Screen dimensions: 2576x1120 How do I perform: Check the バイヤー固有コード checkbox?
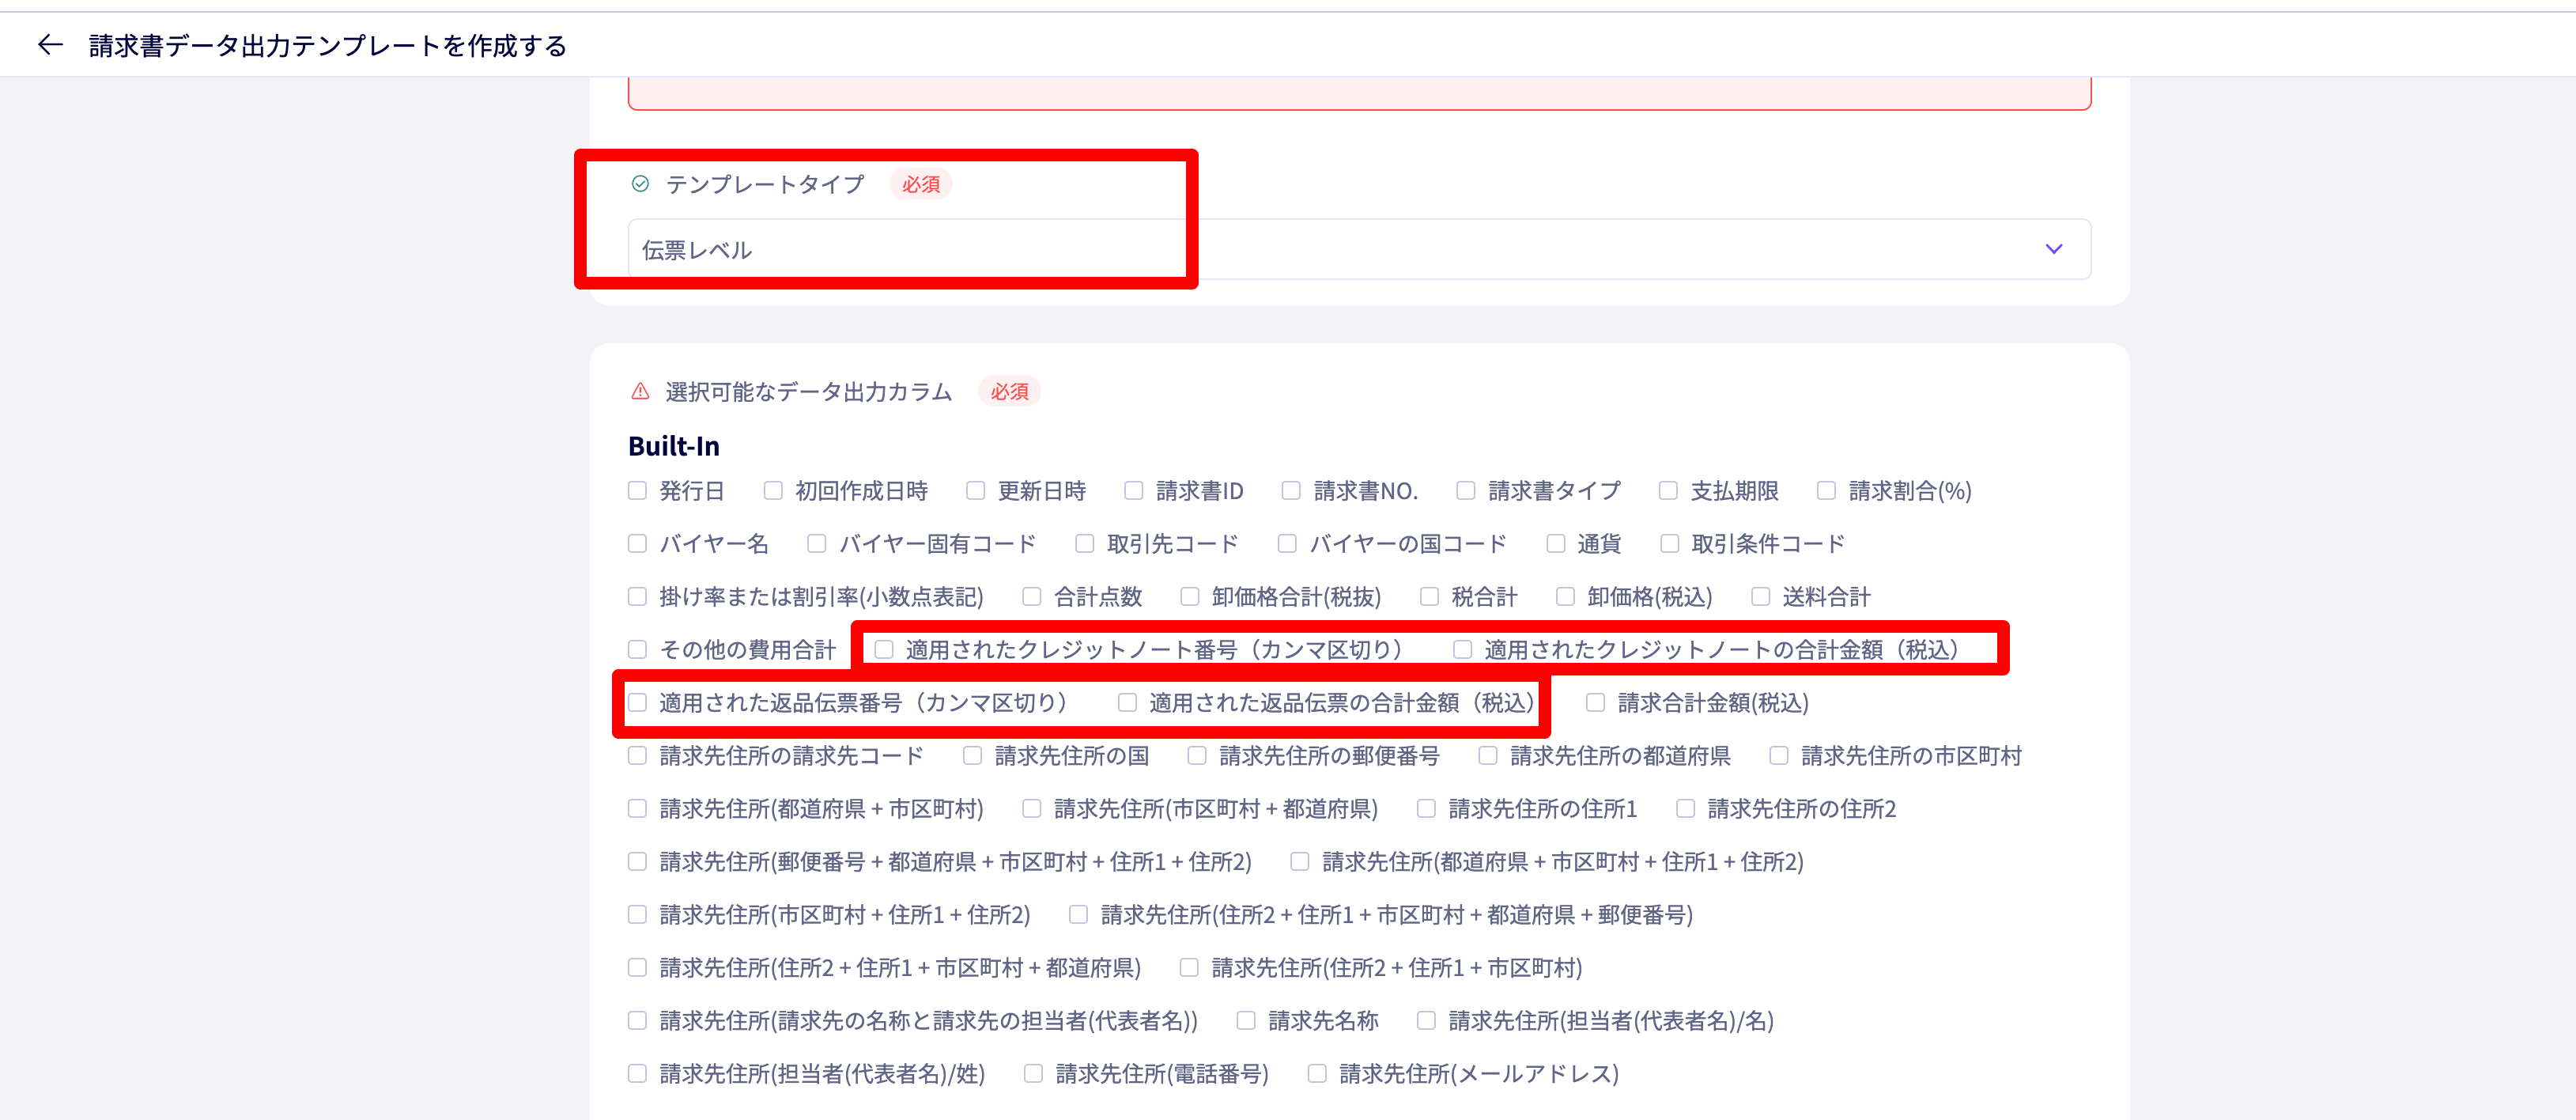(x=817, y=543)
